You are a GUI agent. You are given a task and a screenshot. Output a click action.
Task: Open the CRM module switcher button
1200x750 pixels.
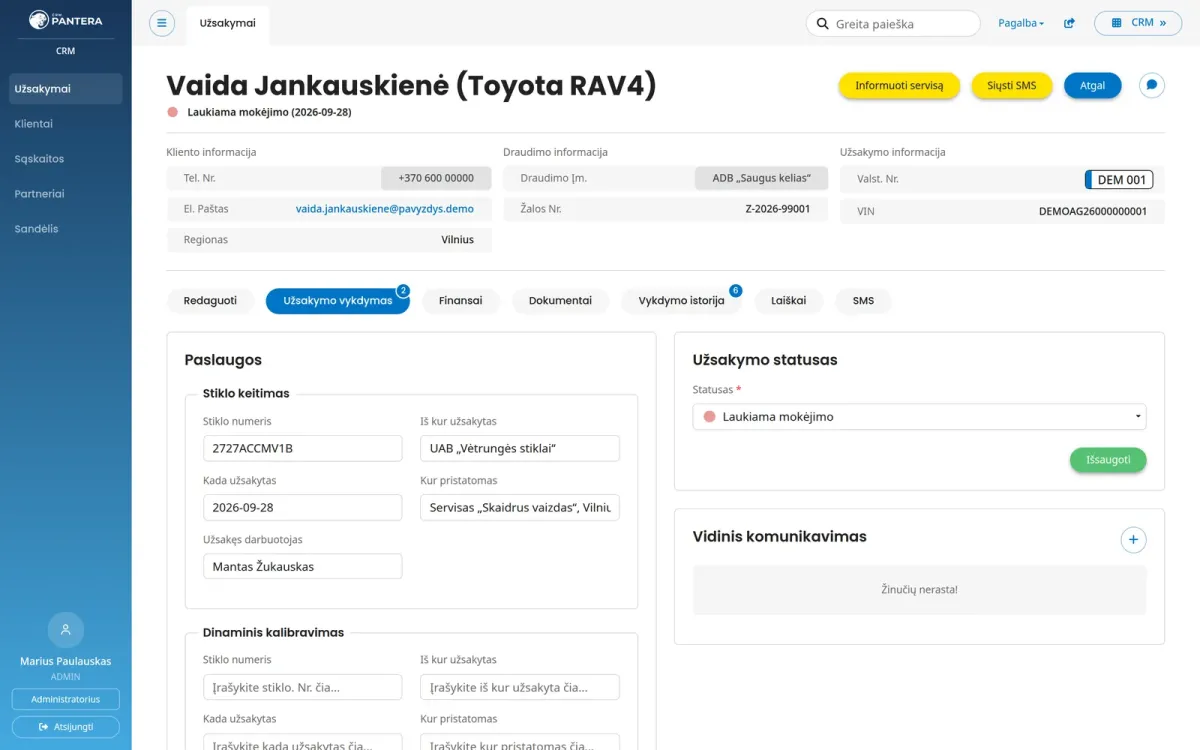tap(1138, 23)
